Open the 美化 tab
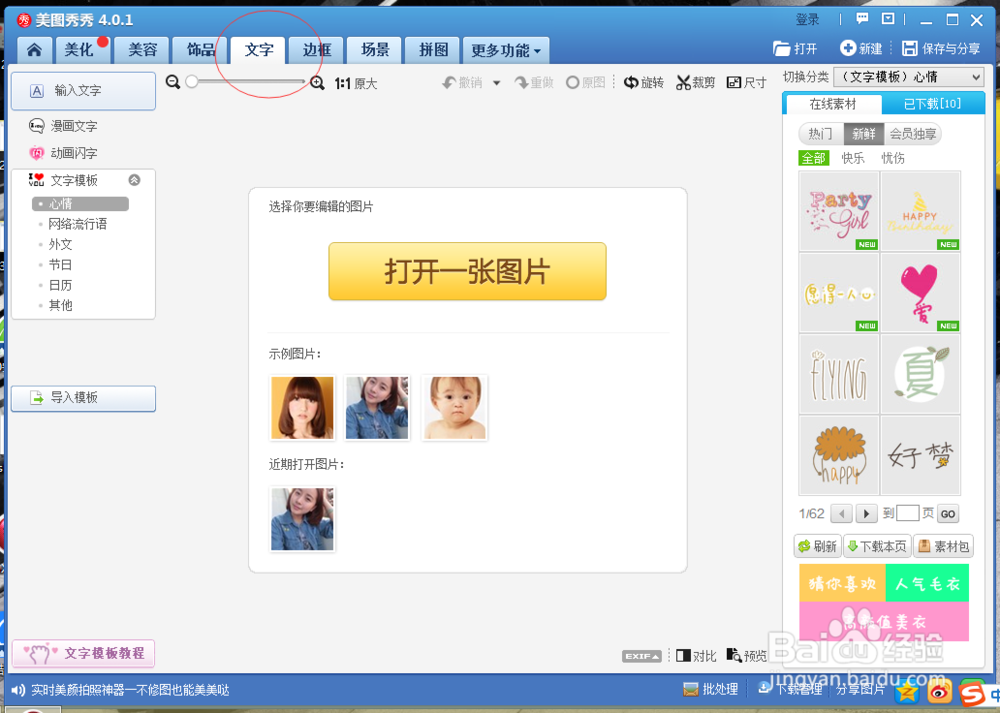 point(82,50)
